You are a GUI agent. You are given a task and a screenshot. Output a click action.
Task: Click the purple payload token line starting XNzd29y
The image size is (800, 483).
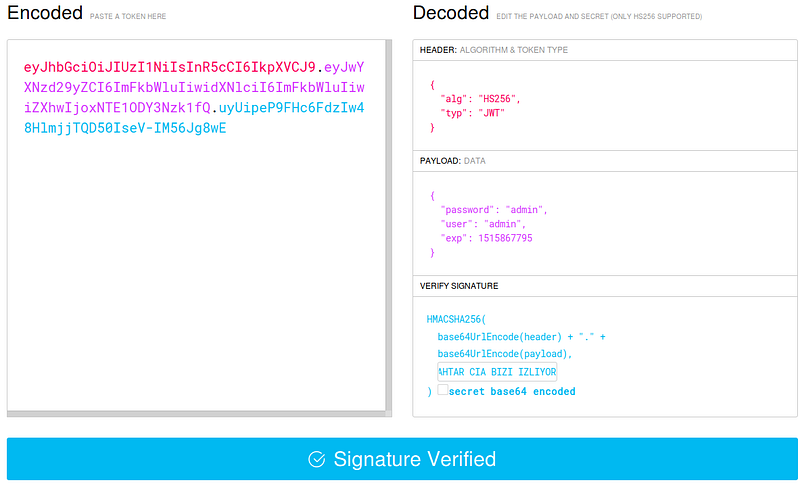[194, 88]
